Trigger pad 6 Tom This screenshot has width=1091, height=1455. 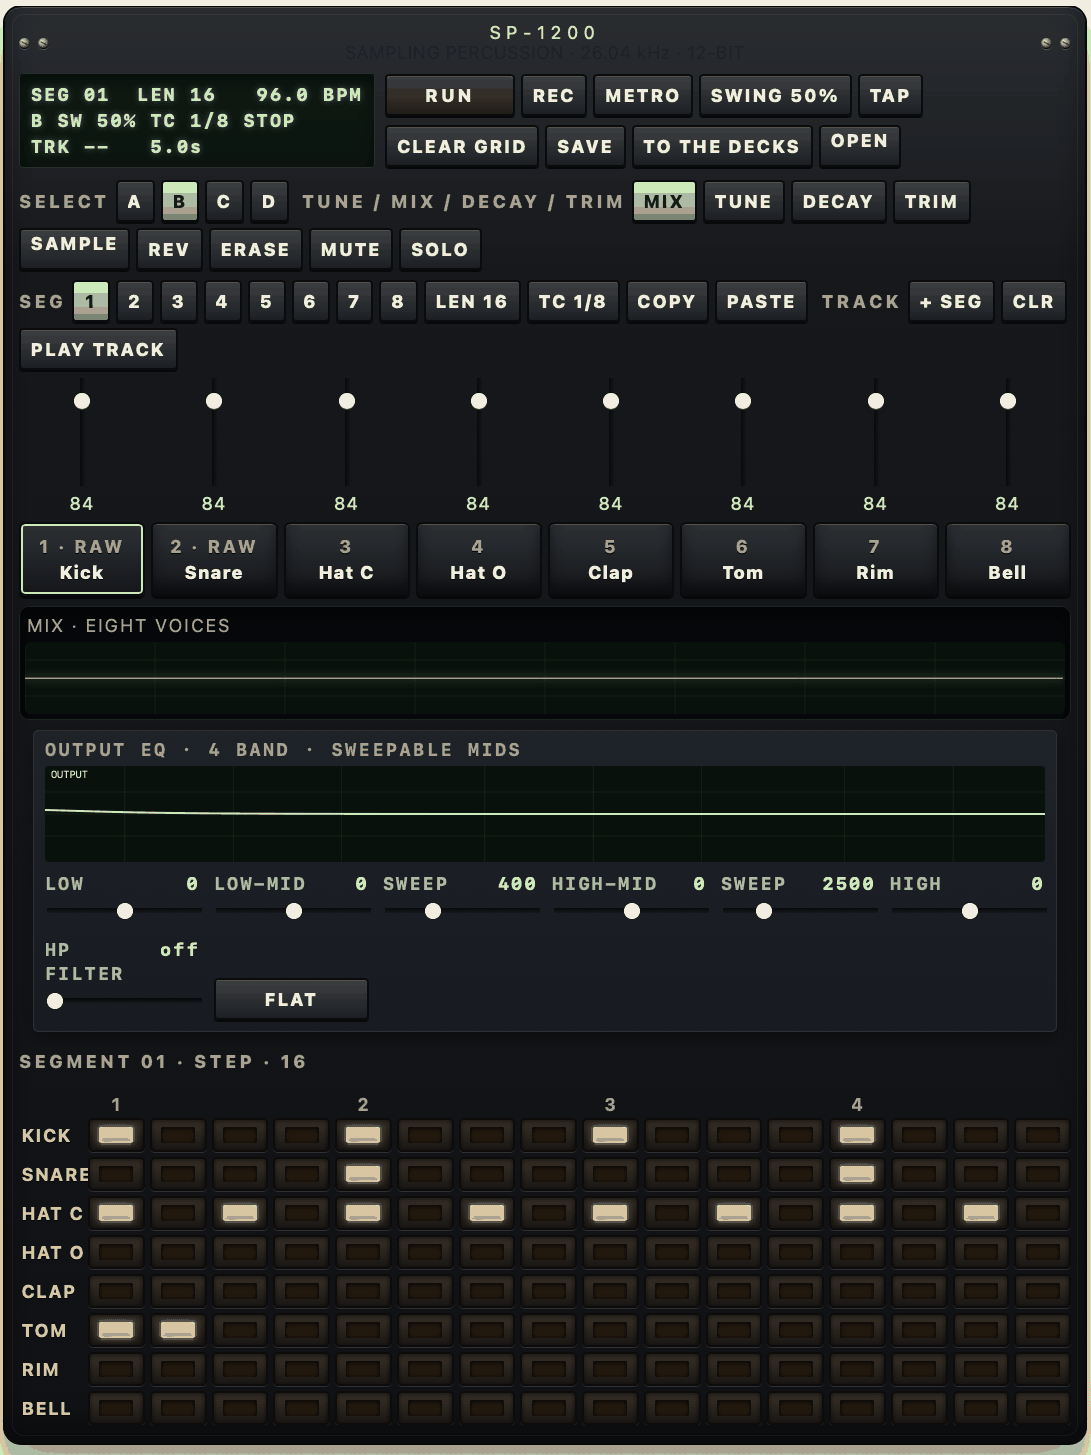(x=743, y=560)
